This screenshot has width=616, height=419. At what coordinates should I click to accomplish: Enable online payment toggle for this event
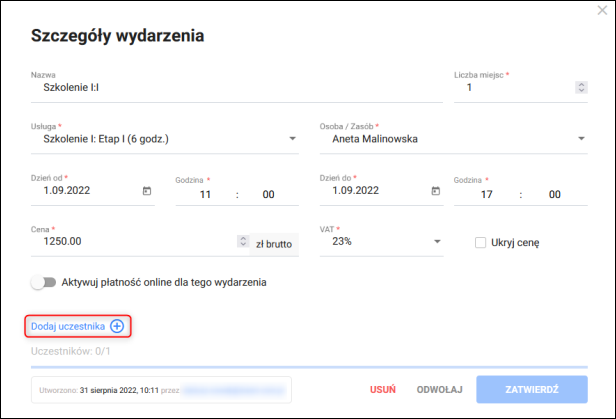pyautogui.click(x=44, y=282)
